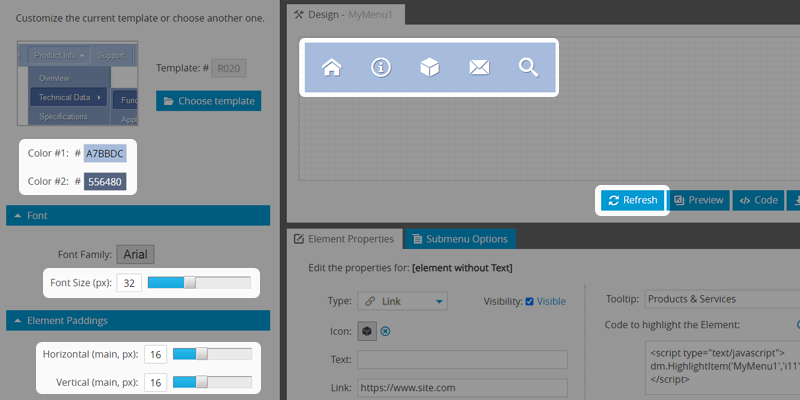Image resolution: width=800 pixels, height=400 pixels.
Task: Click the template preview thumbnail
Action: point(78,83)
